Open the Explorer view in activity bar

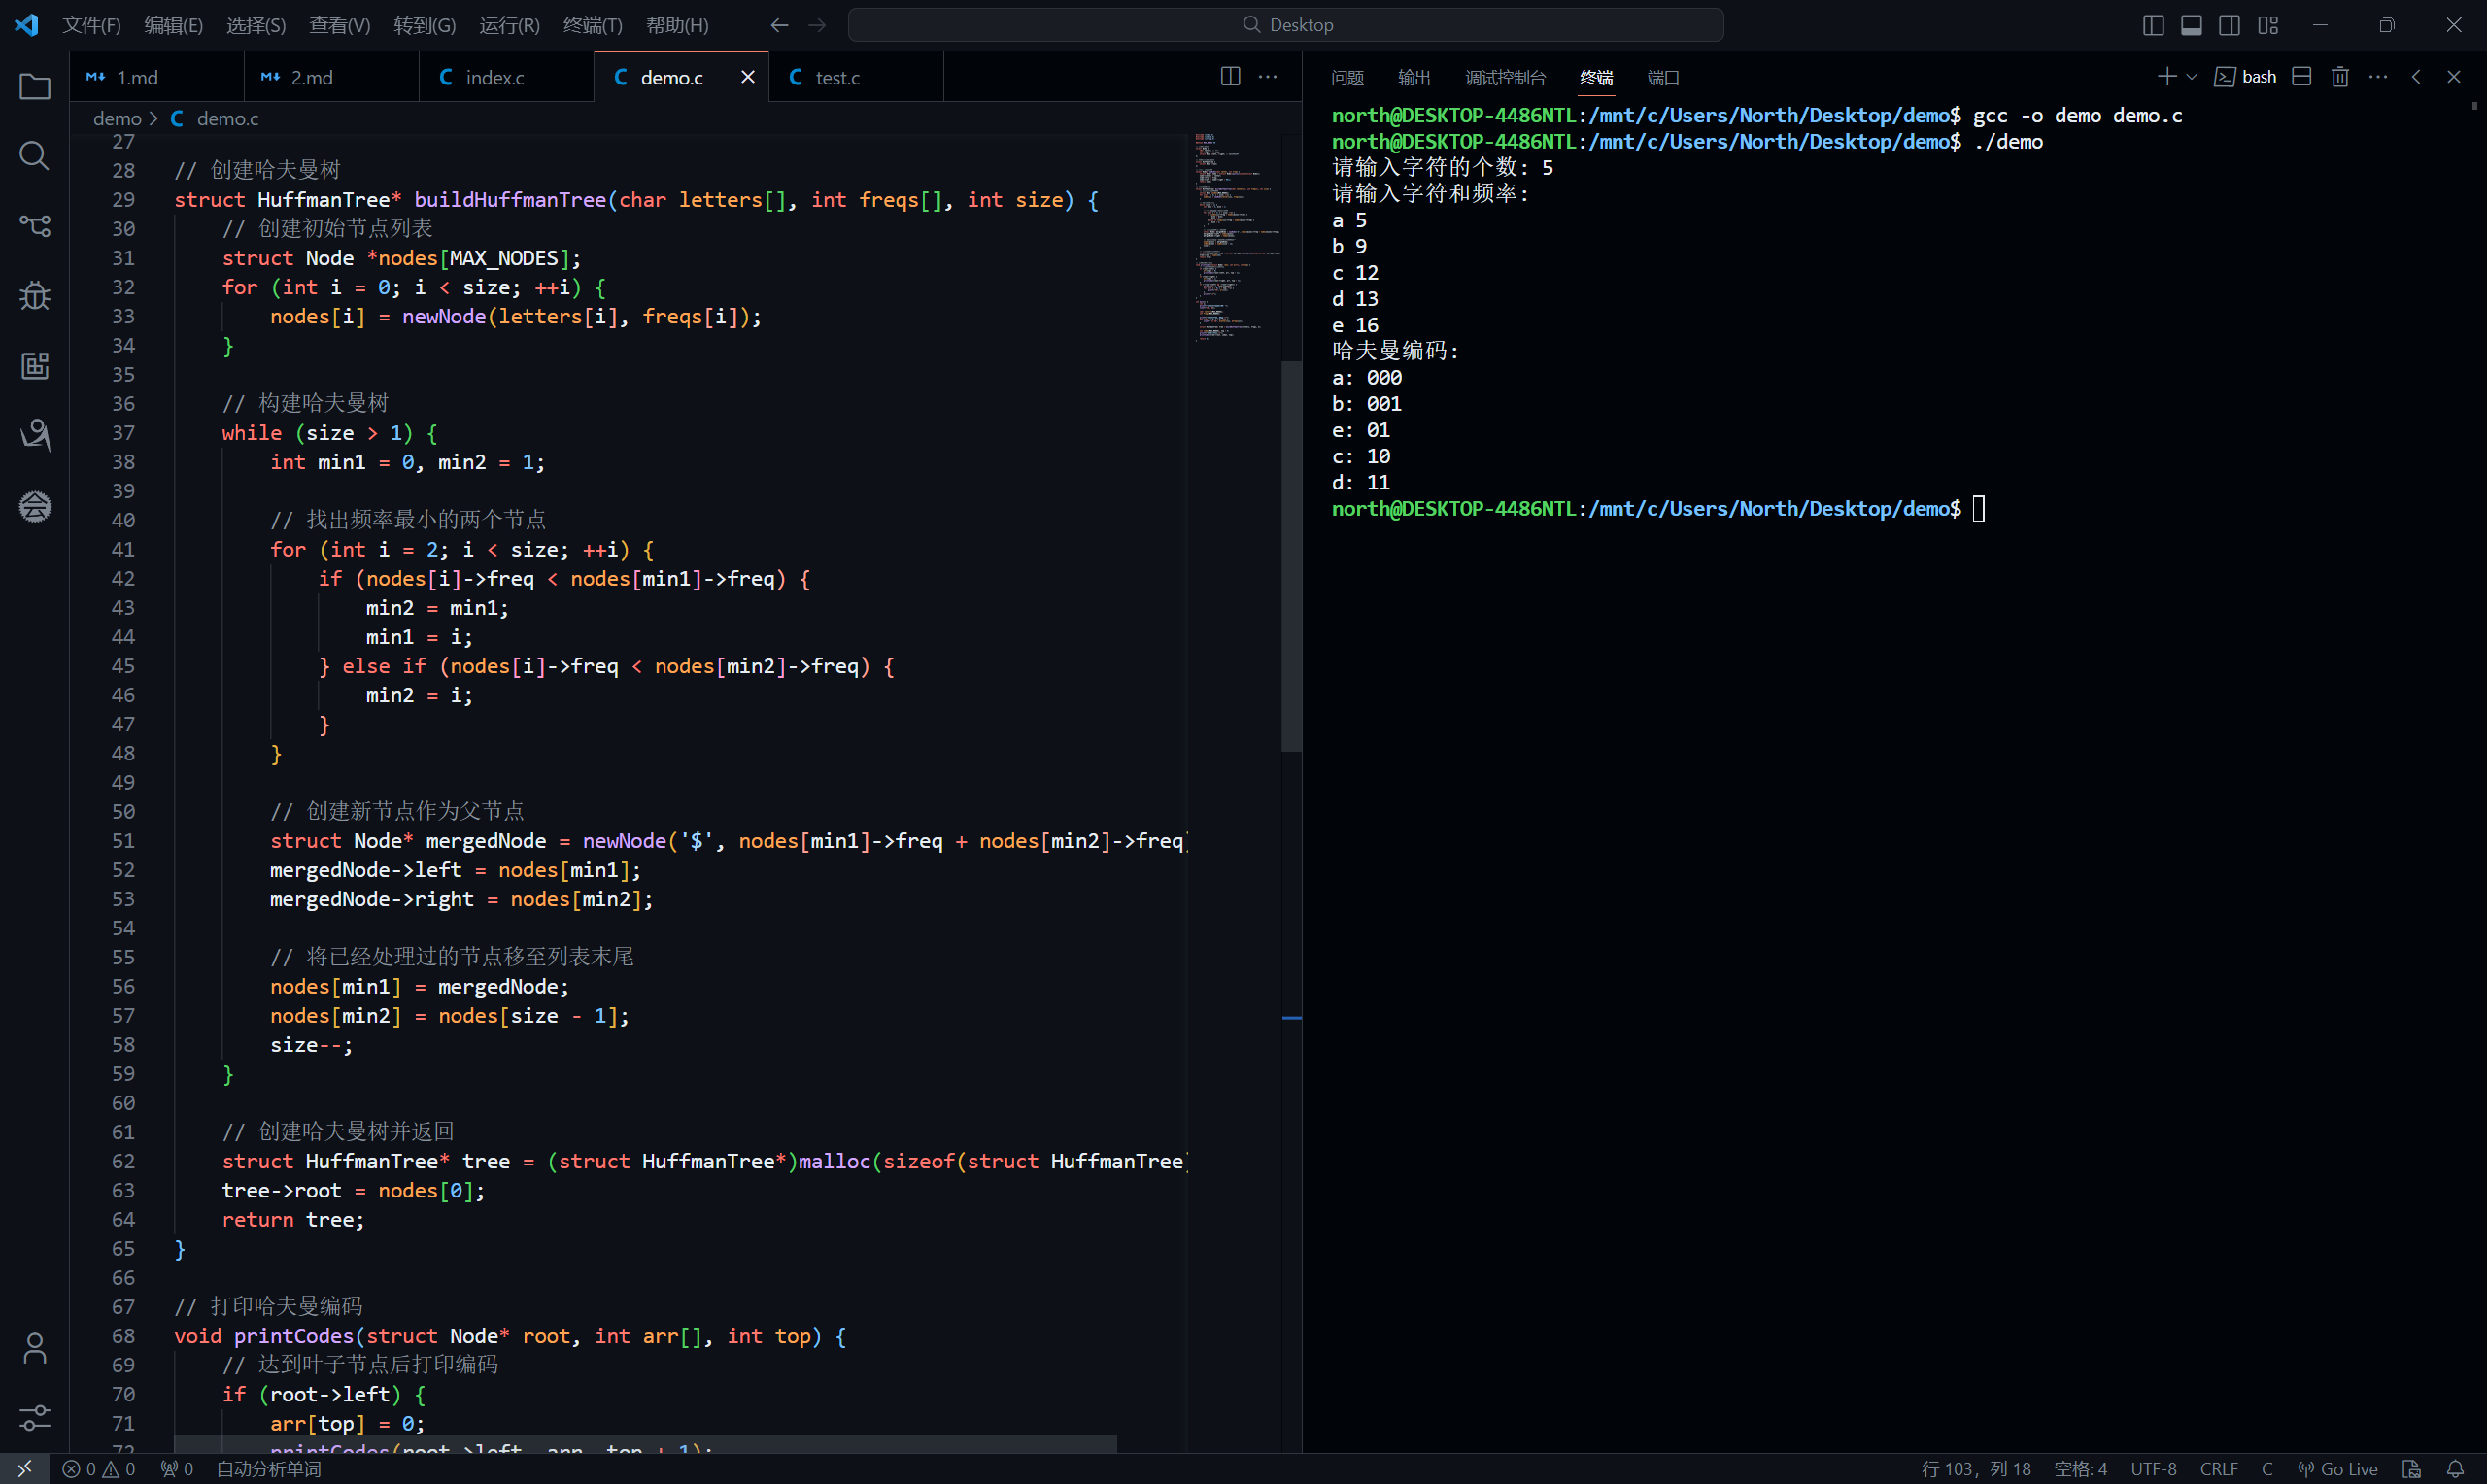pos(35,87)
